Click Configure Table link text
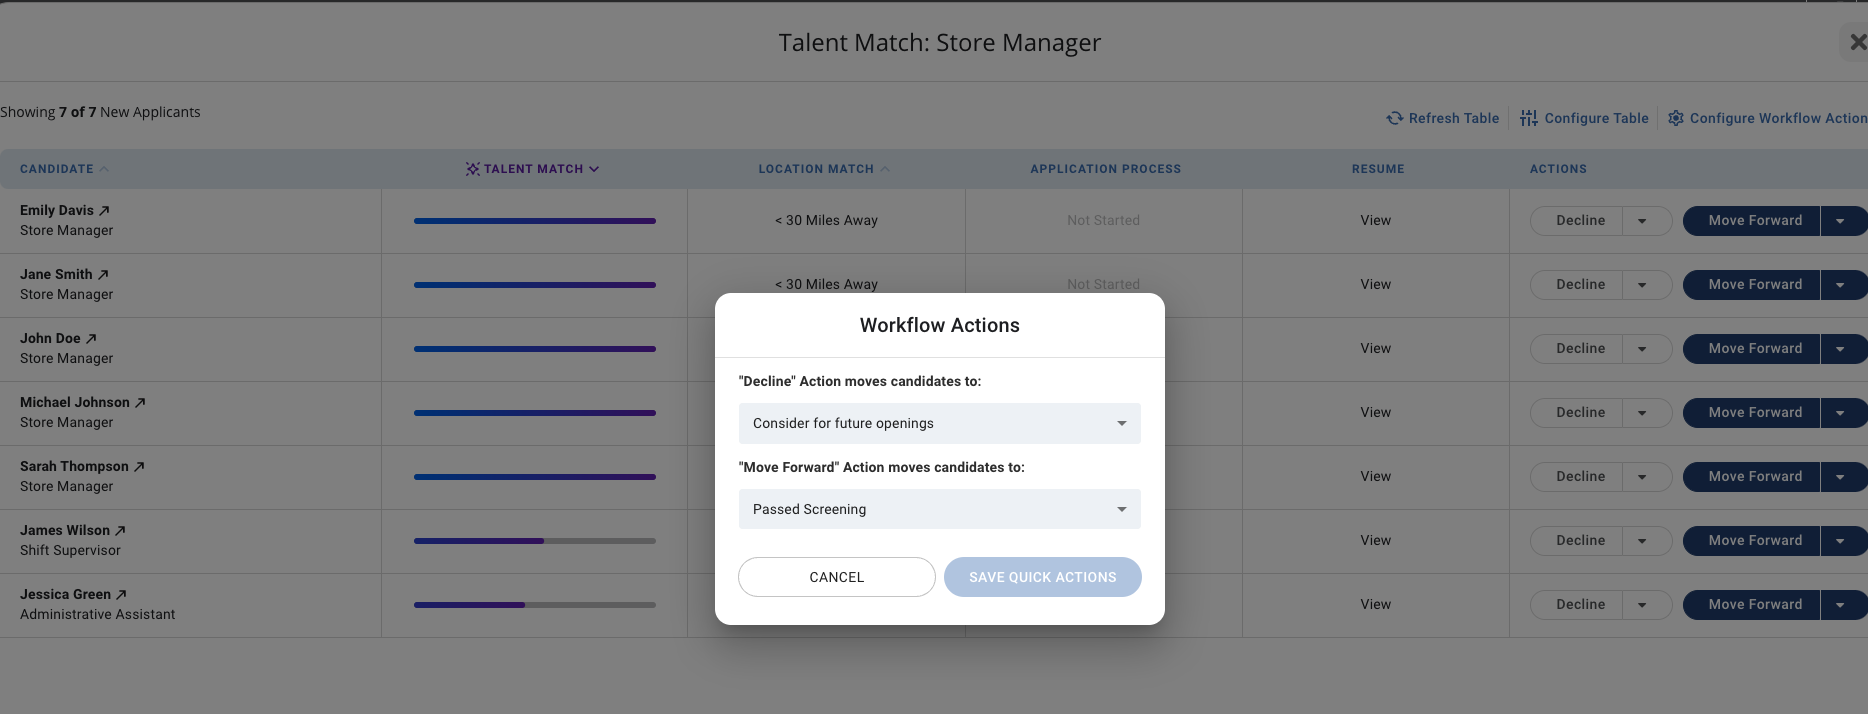This screenshot has height=714, width=1868. (x=1596, y=118)
